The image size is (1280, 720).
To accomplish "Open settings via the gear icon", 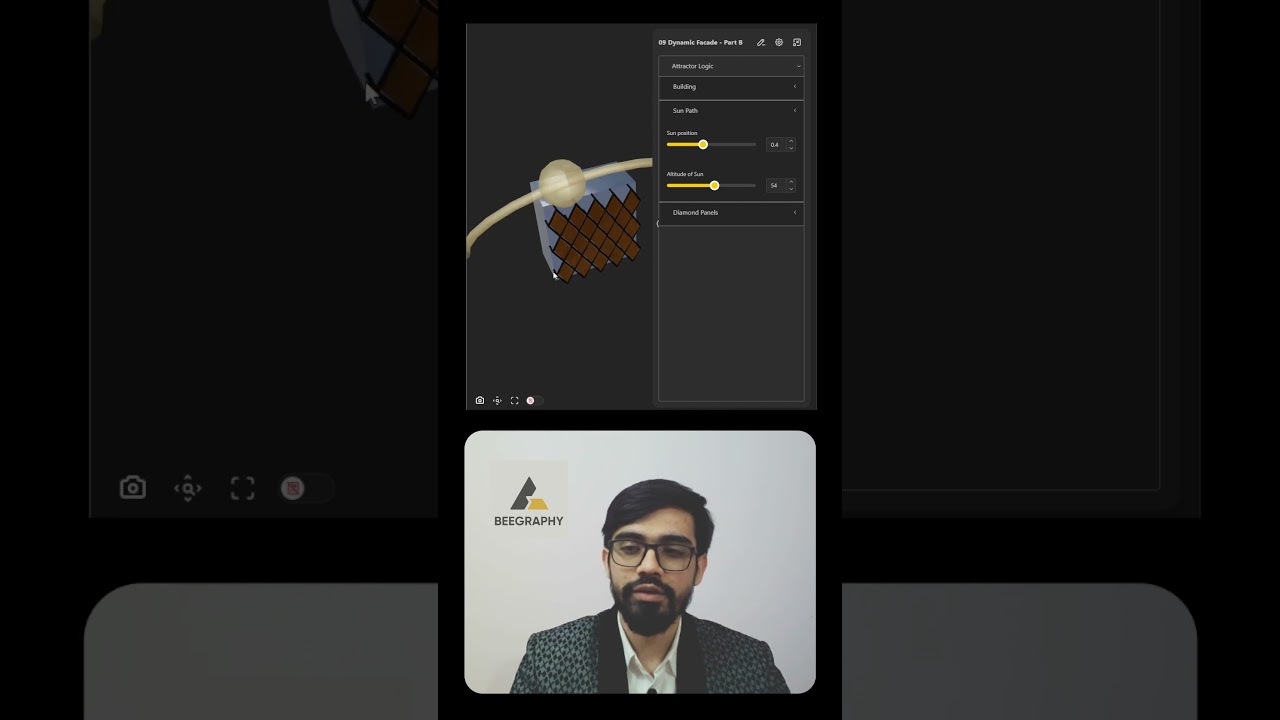I will tap(779, 43).
